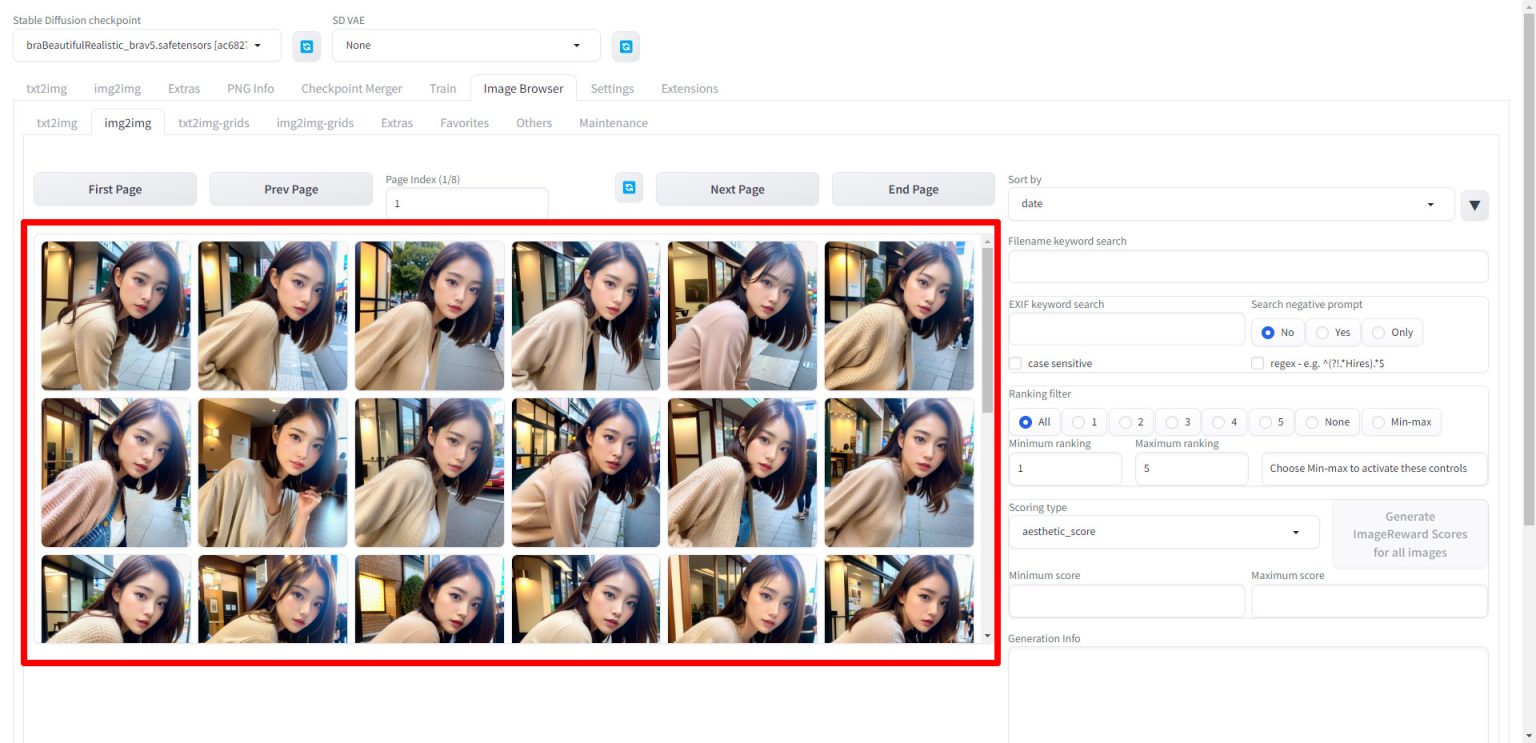Open the SD VAE dropdown
The image size is (1536, 743).
464,45
